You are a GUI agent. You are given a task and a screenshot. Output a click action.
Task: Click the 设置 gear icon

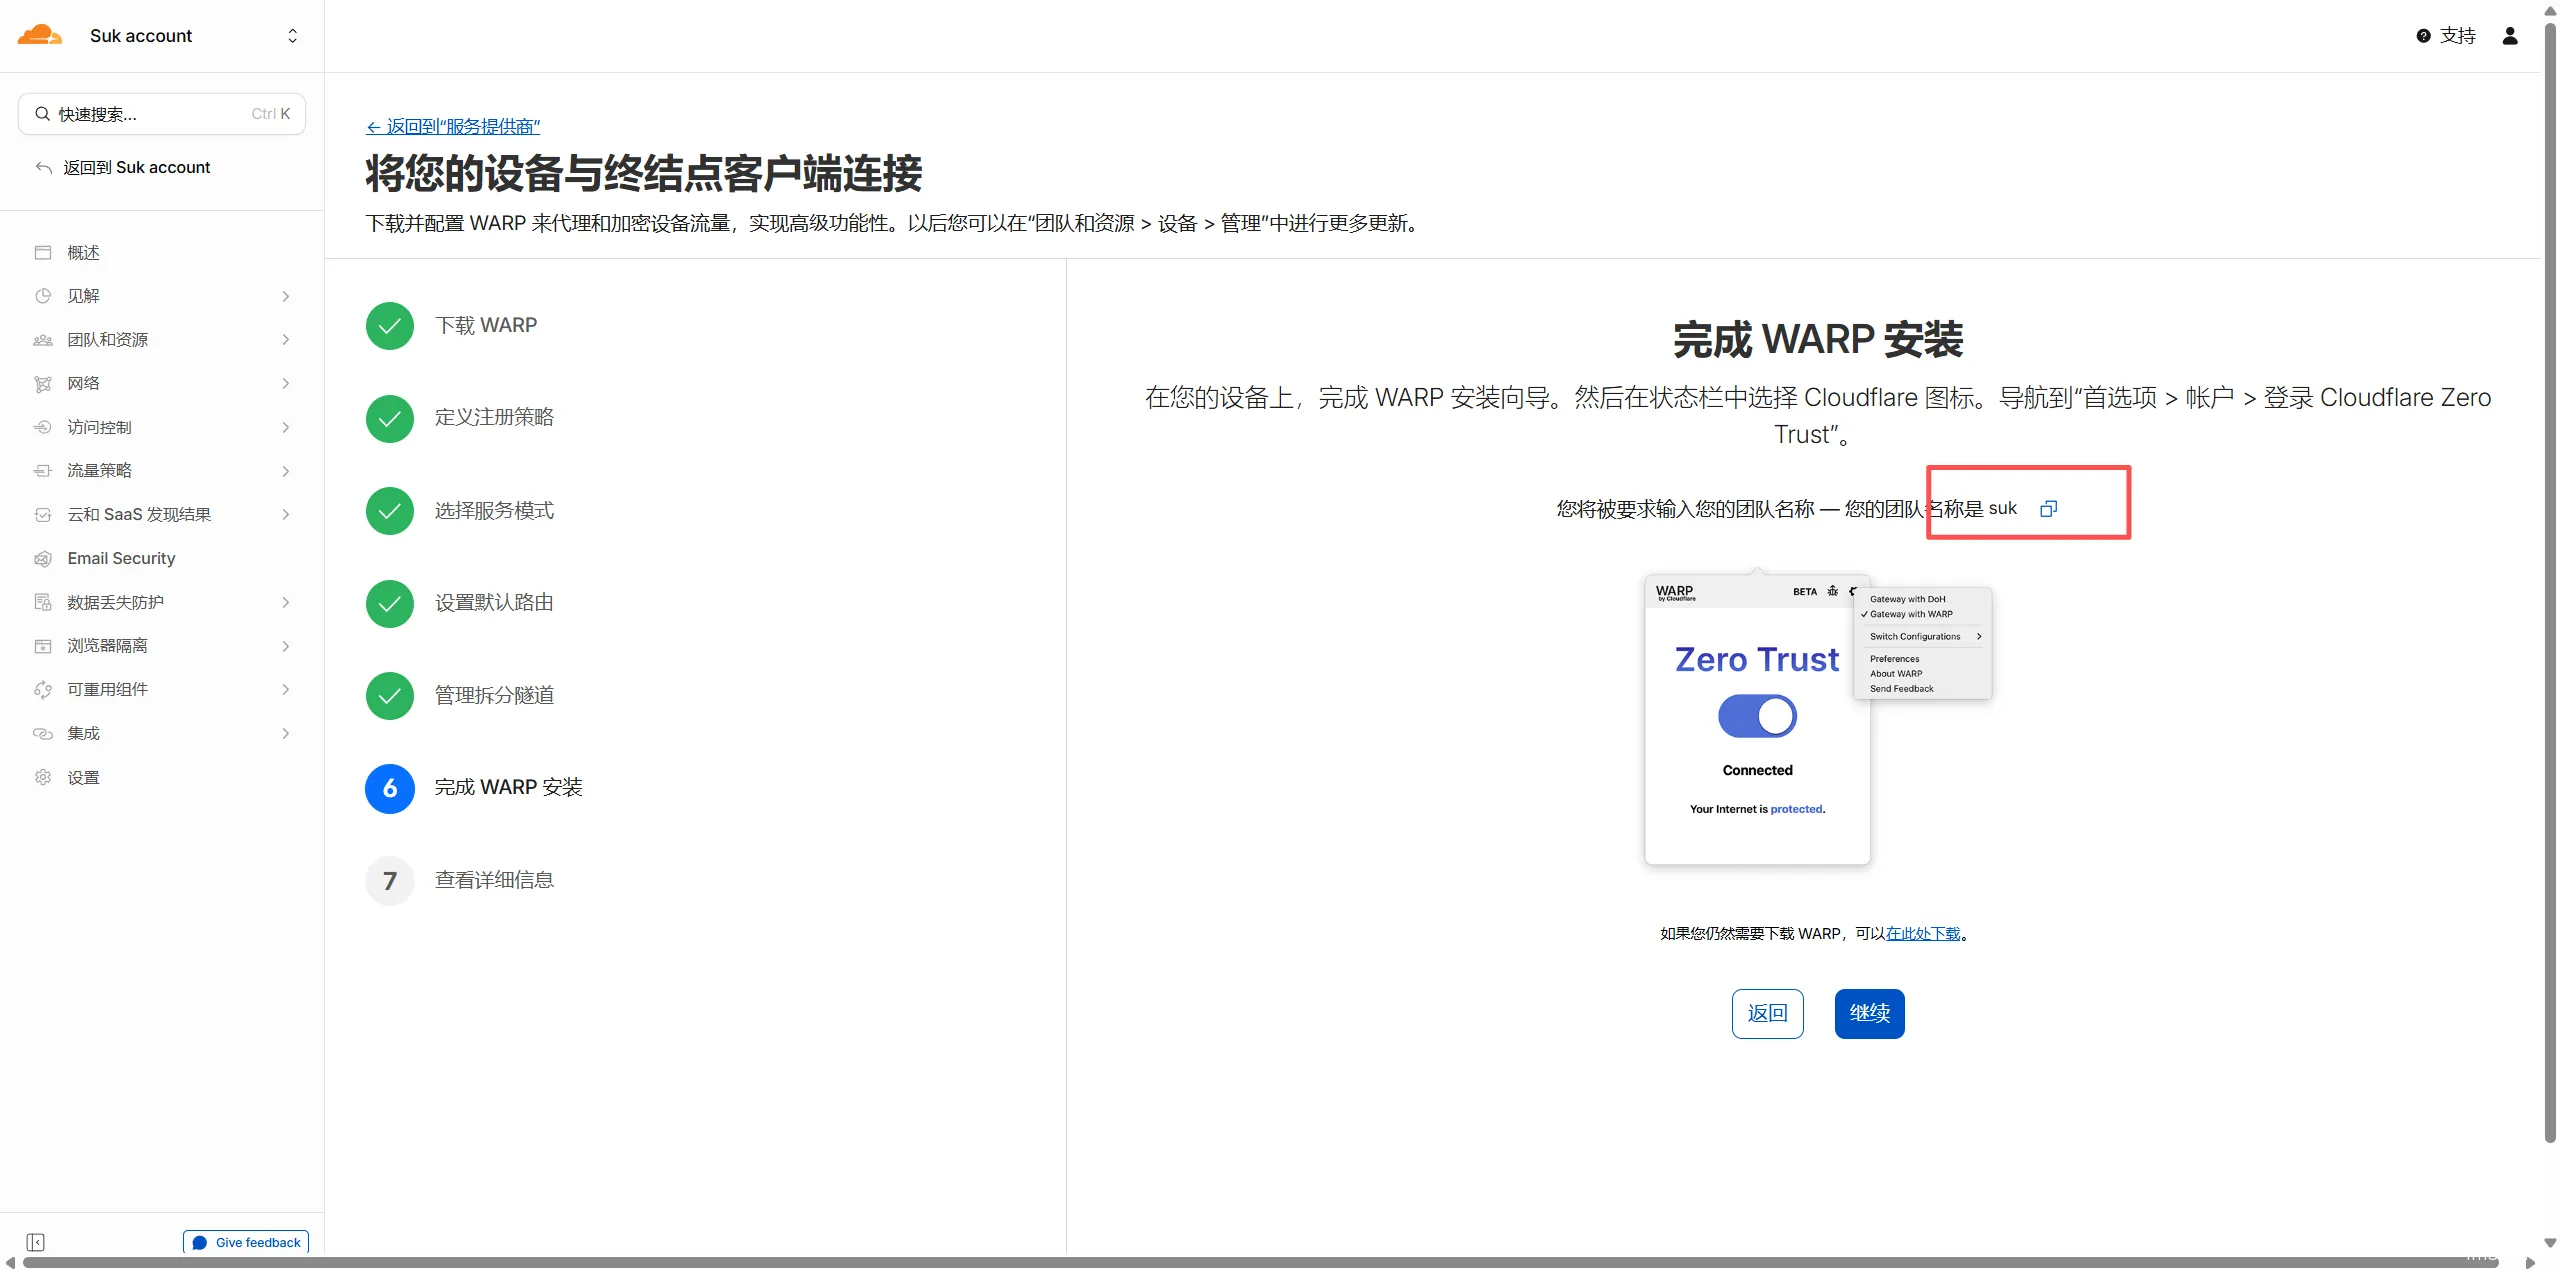[43, 777]
